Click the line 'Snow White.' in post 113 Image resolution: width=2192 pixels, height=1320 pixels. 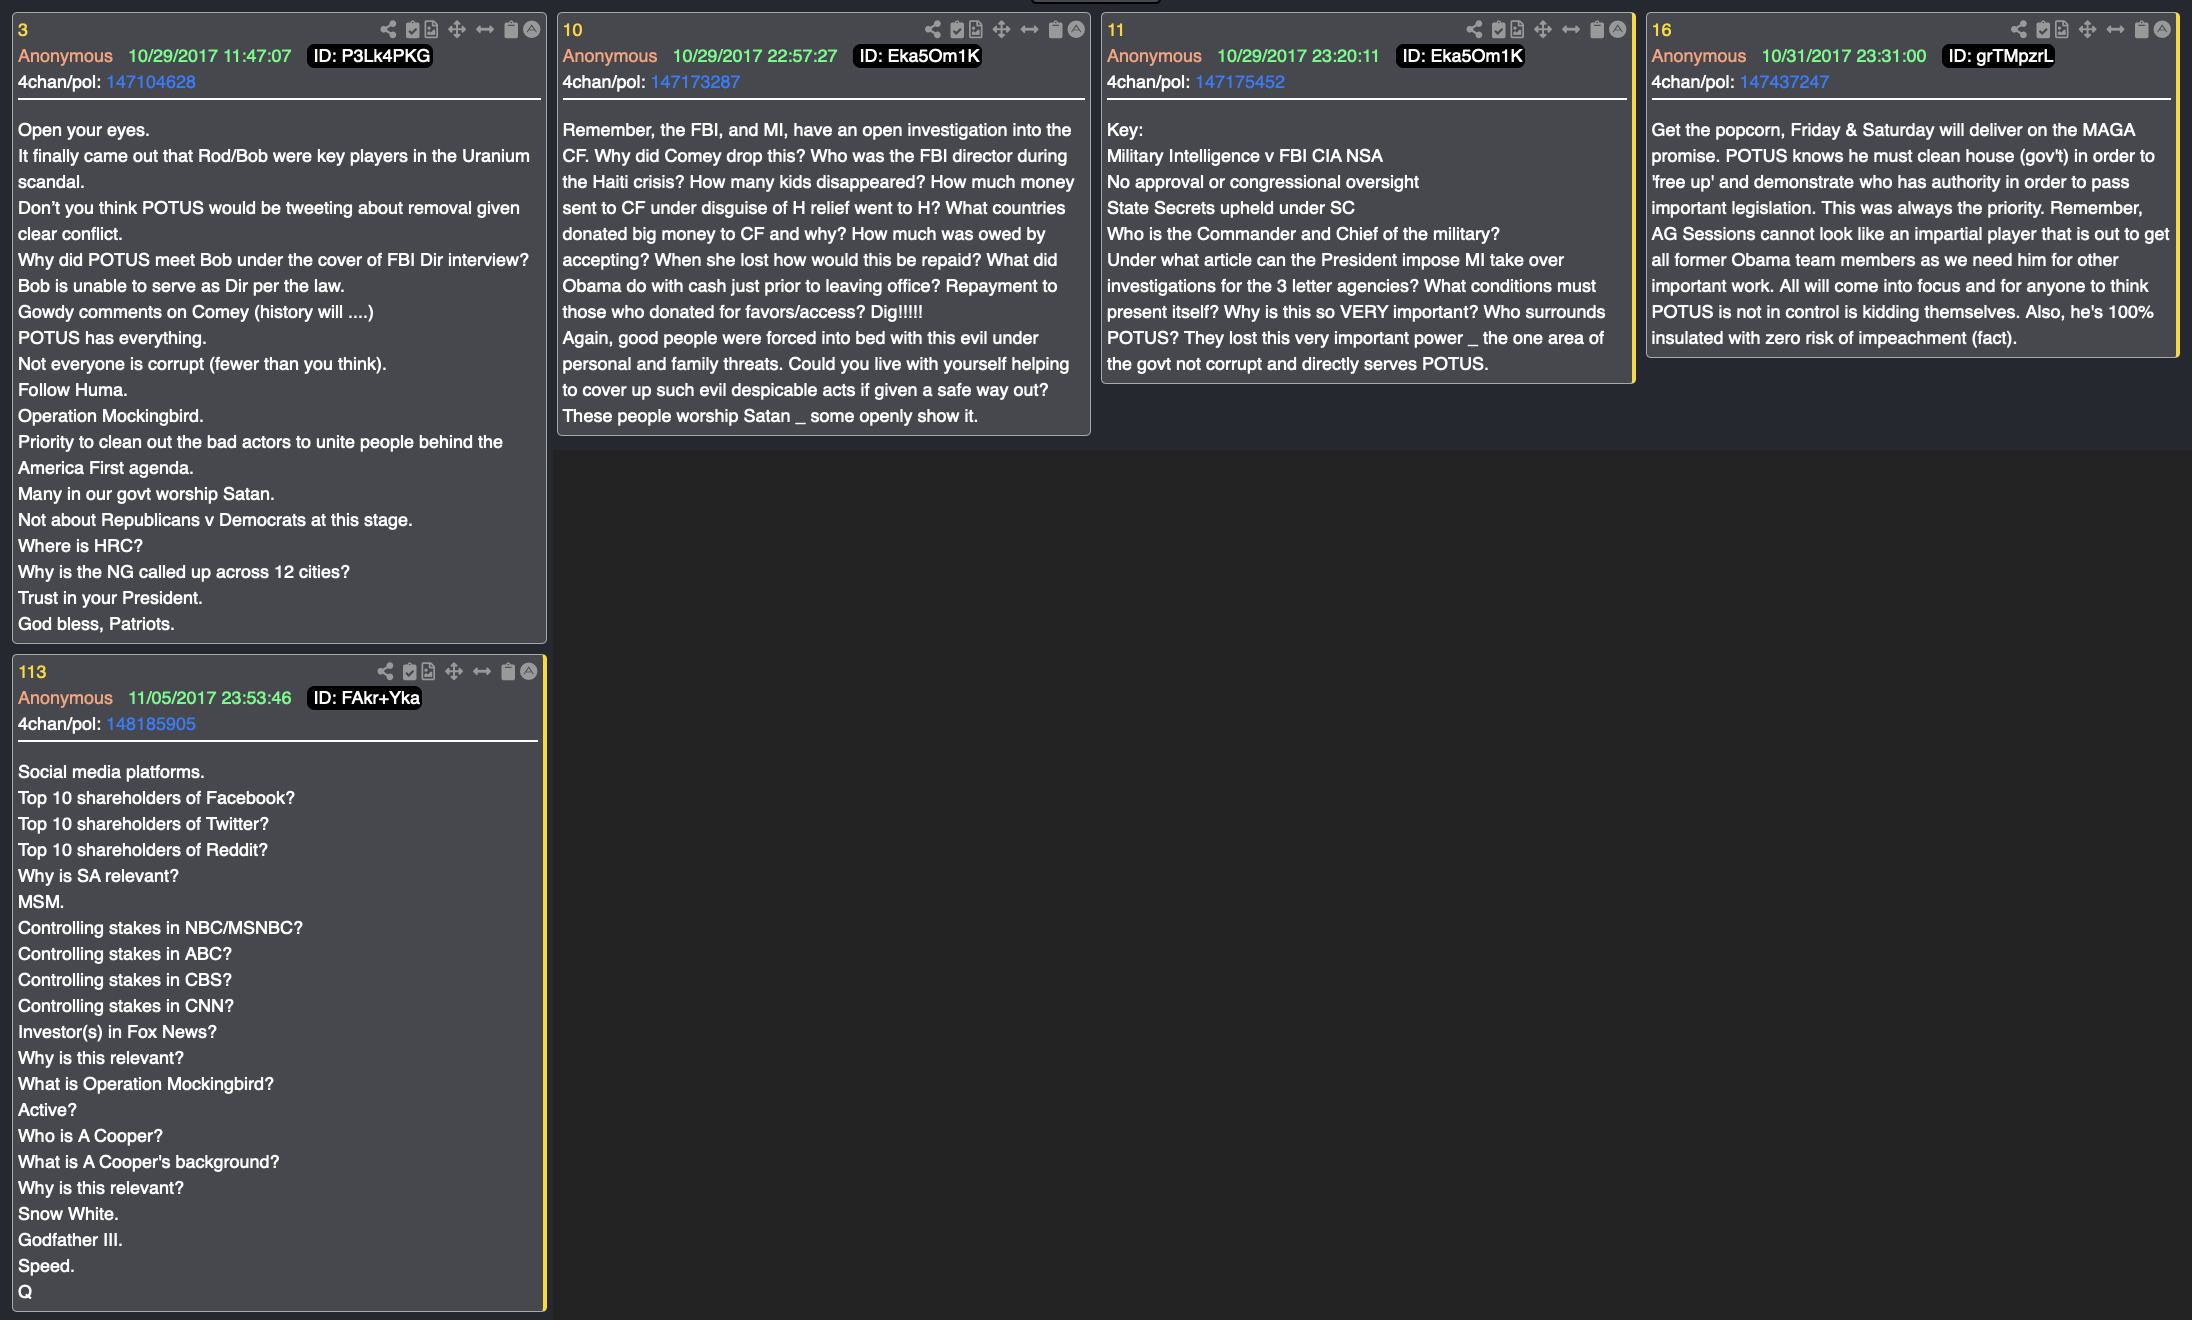point(68,1214)
